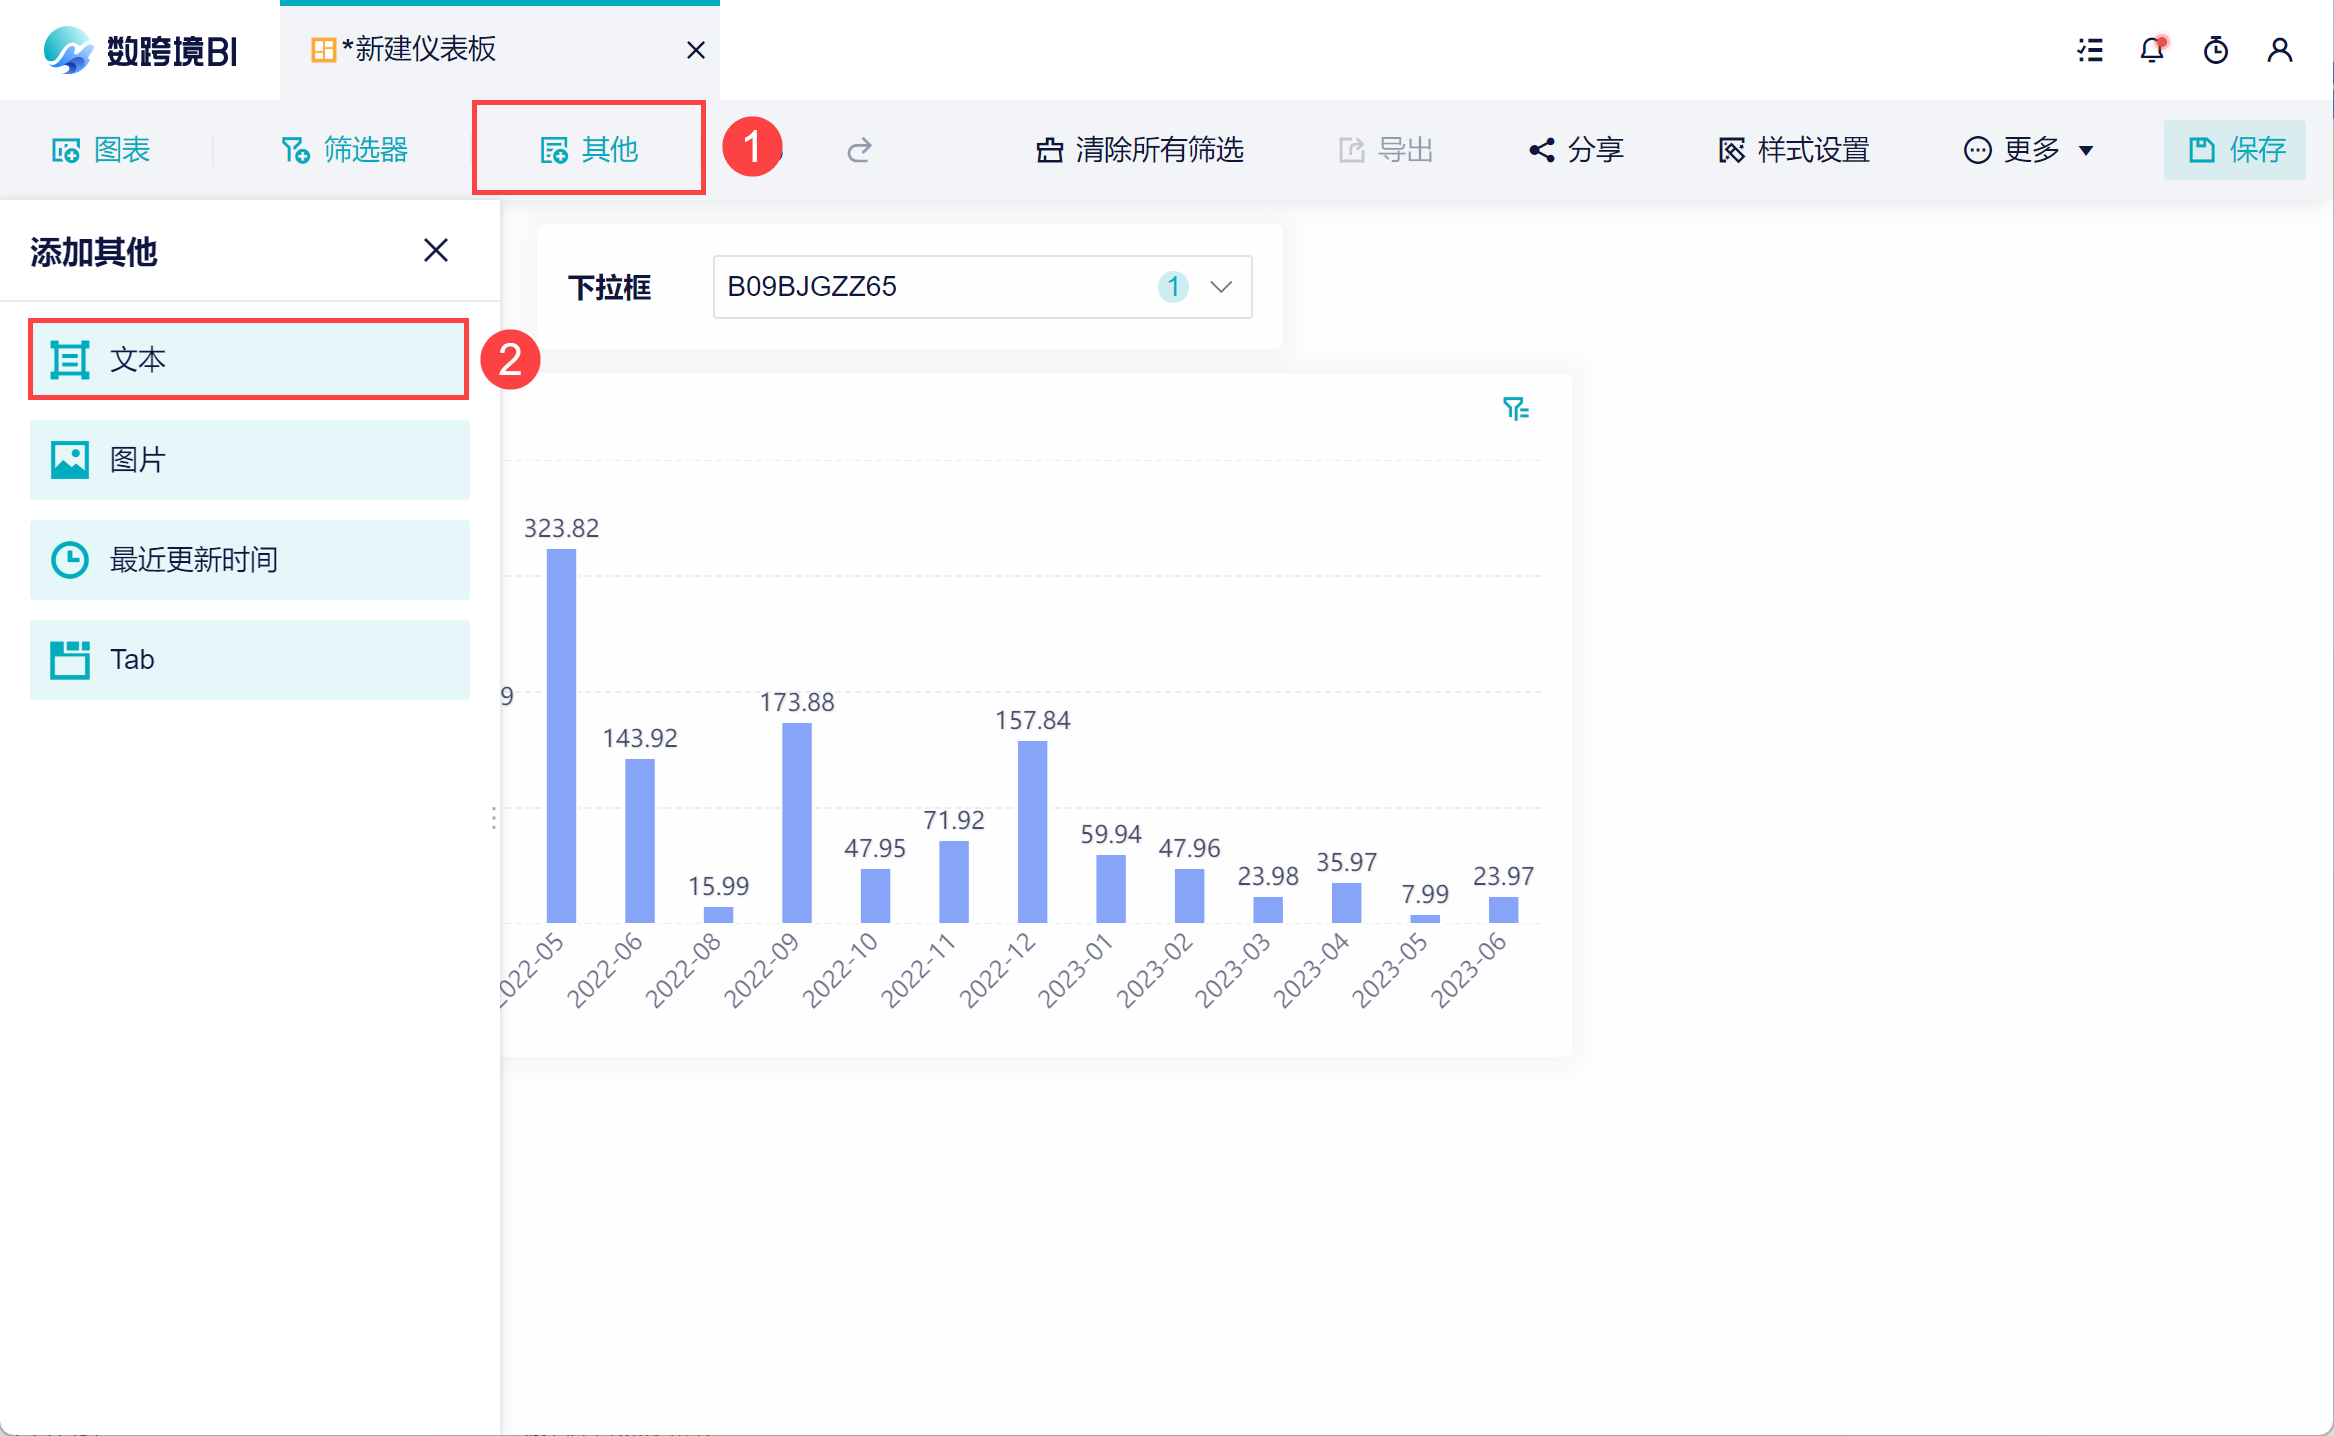The width and height of the screenshot is (2334, 1436).
Task: Open the task list icon in header
Action: tap(2089, 50)
